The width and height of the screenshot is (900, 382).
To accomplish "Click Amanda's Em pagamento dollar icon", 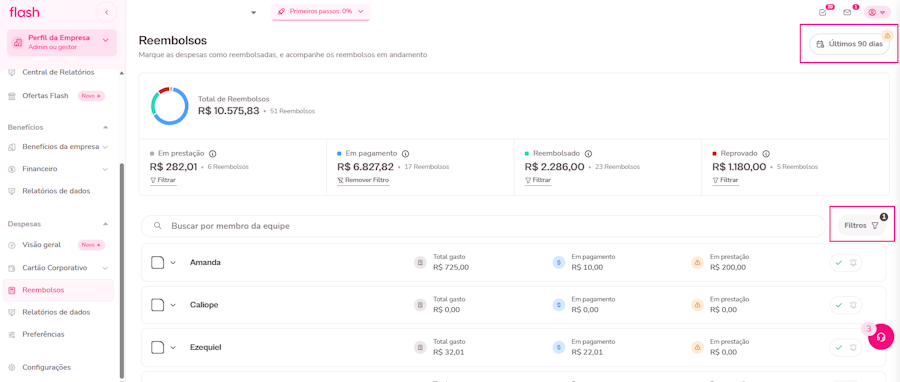I will click(x=558, y=263).
